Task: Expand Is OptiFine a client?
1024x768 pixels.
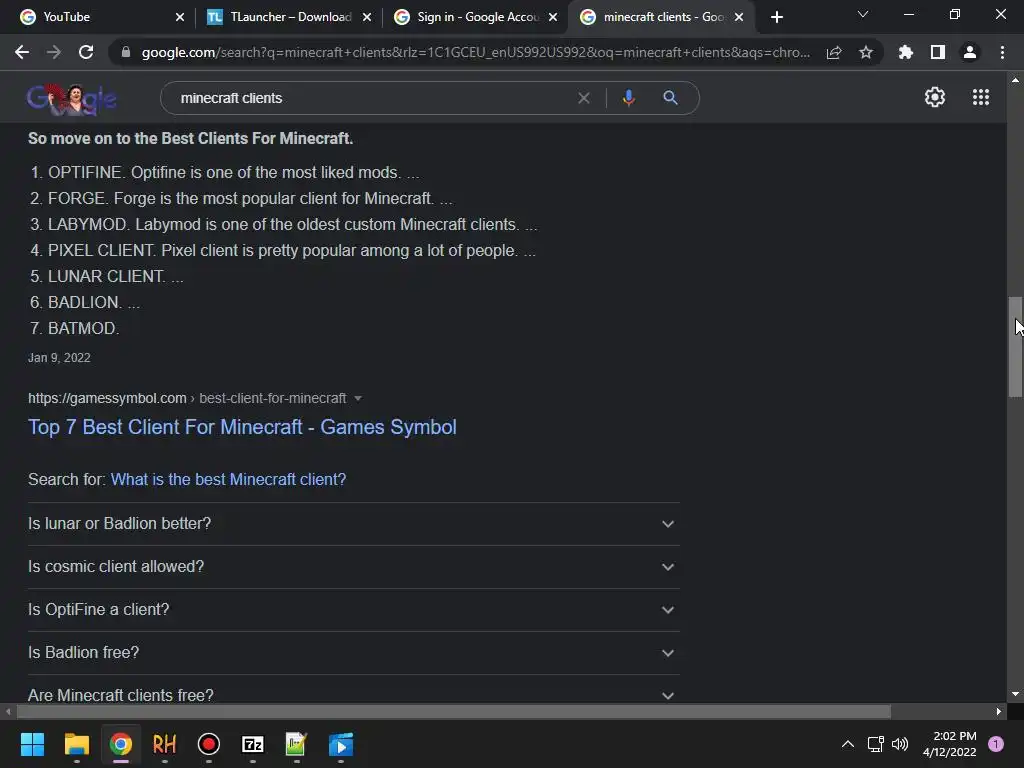Action: coord(353,610)
